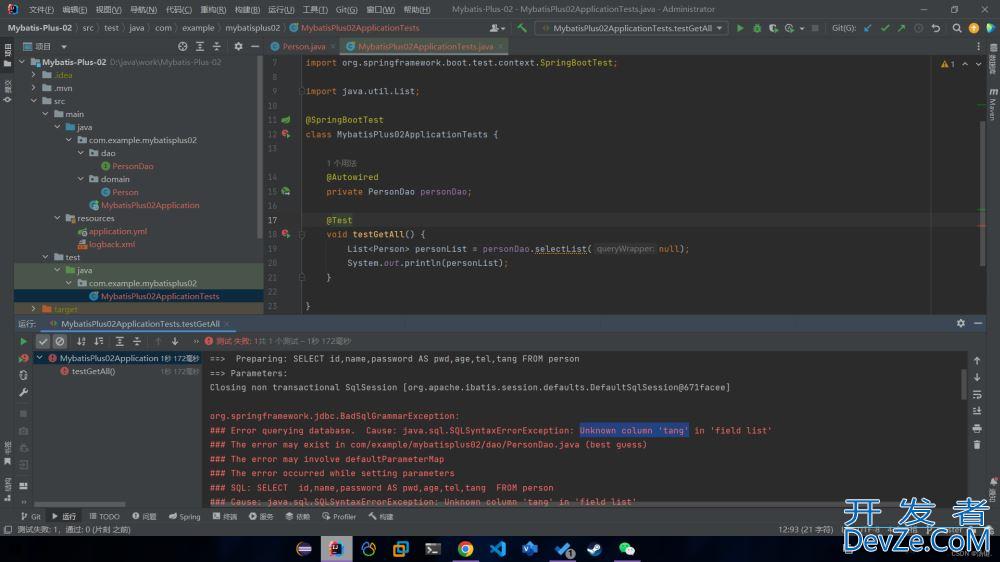Screen dimensions: 1000x562
Task: Select MybatisPlus02ApplicationTests.java editor tab
Action: coord(425,47)
